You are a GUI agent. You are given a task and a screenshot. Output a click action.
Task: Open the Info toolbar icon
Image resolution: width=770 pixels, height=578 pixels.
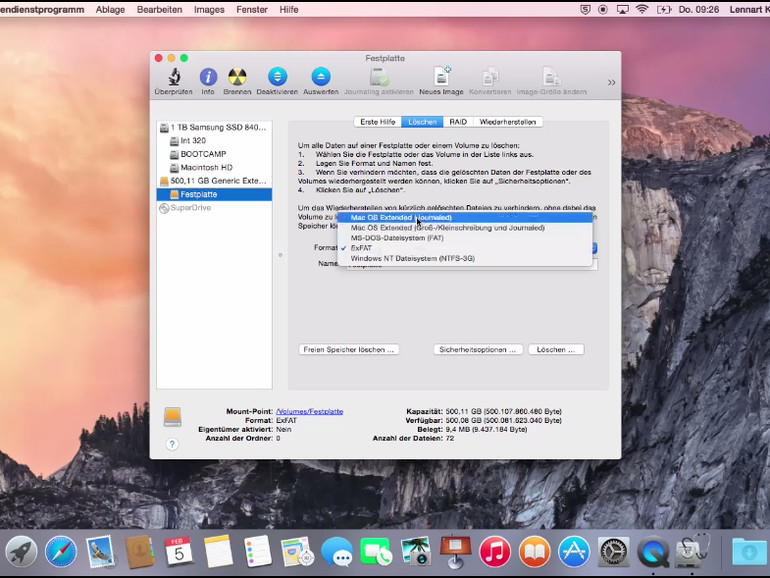tap(208, 77)
